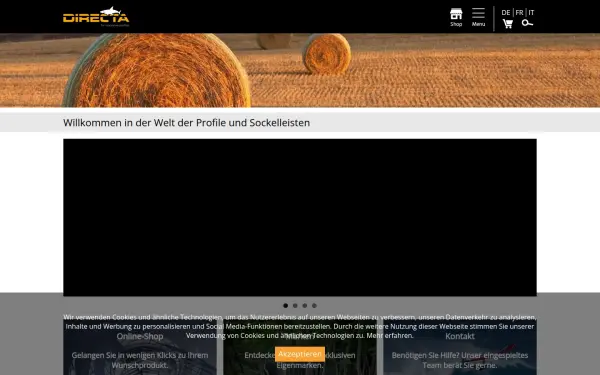Switch language to IT

coord(531,13)
